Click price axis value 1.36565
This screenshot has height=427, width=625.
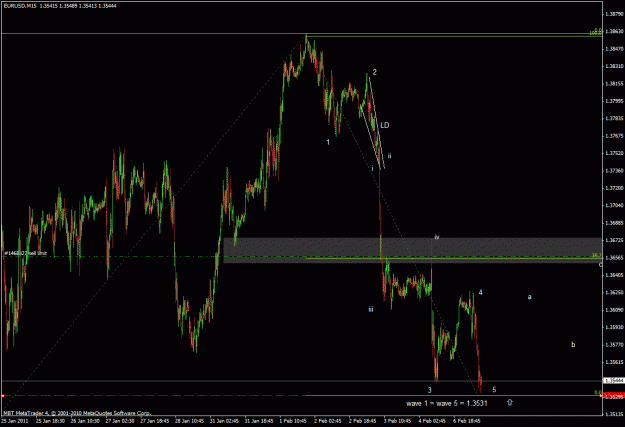point(614,258)
